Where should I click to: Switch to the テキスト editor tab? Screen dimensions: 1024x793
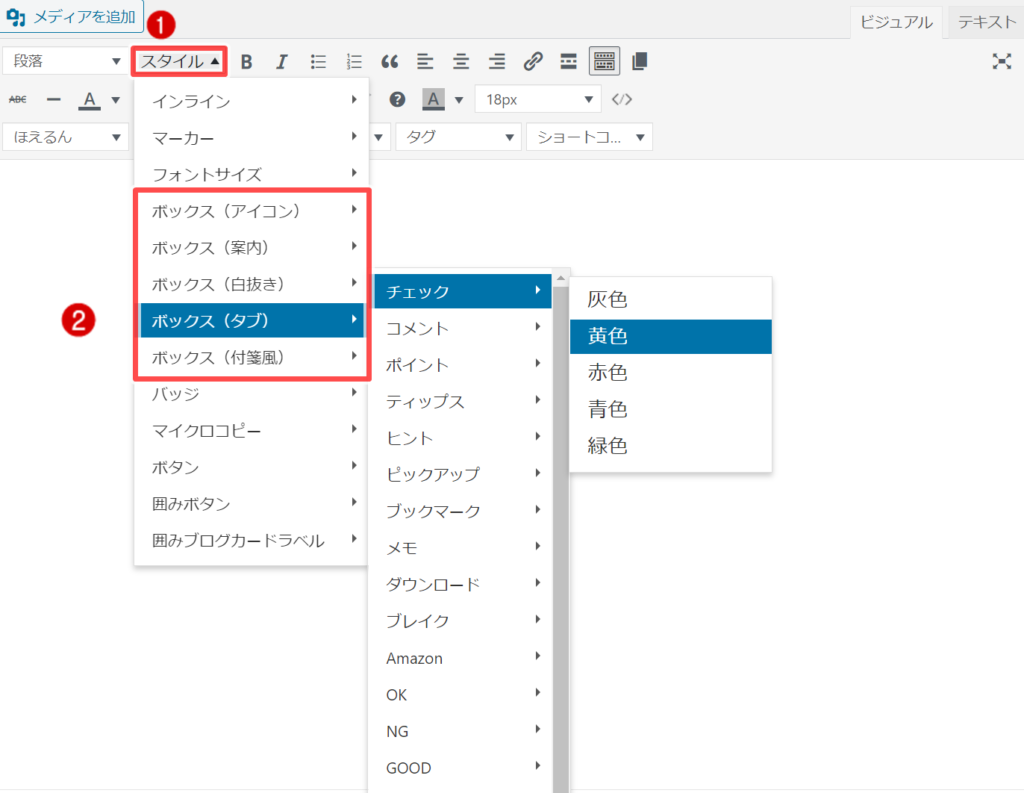click(986, 22)
